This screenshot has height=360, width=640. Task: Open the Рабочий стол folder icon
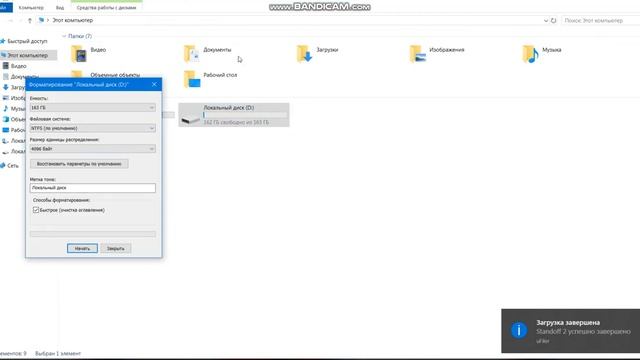pyautogui.click(x=192, y=79)
